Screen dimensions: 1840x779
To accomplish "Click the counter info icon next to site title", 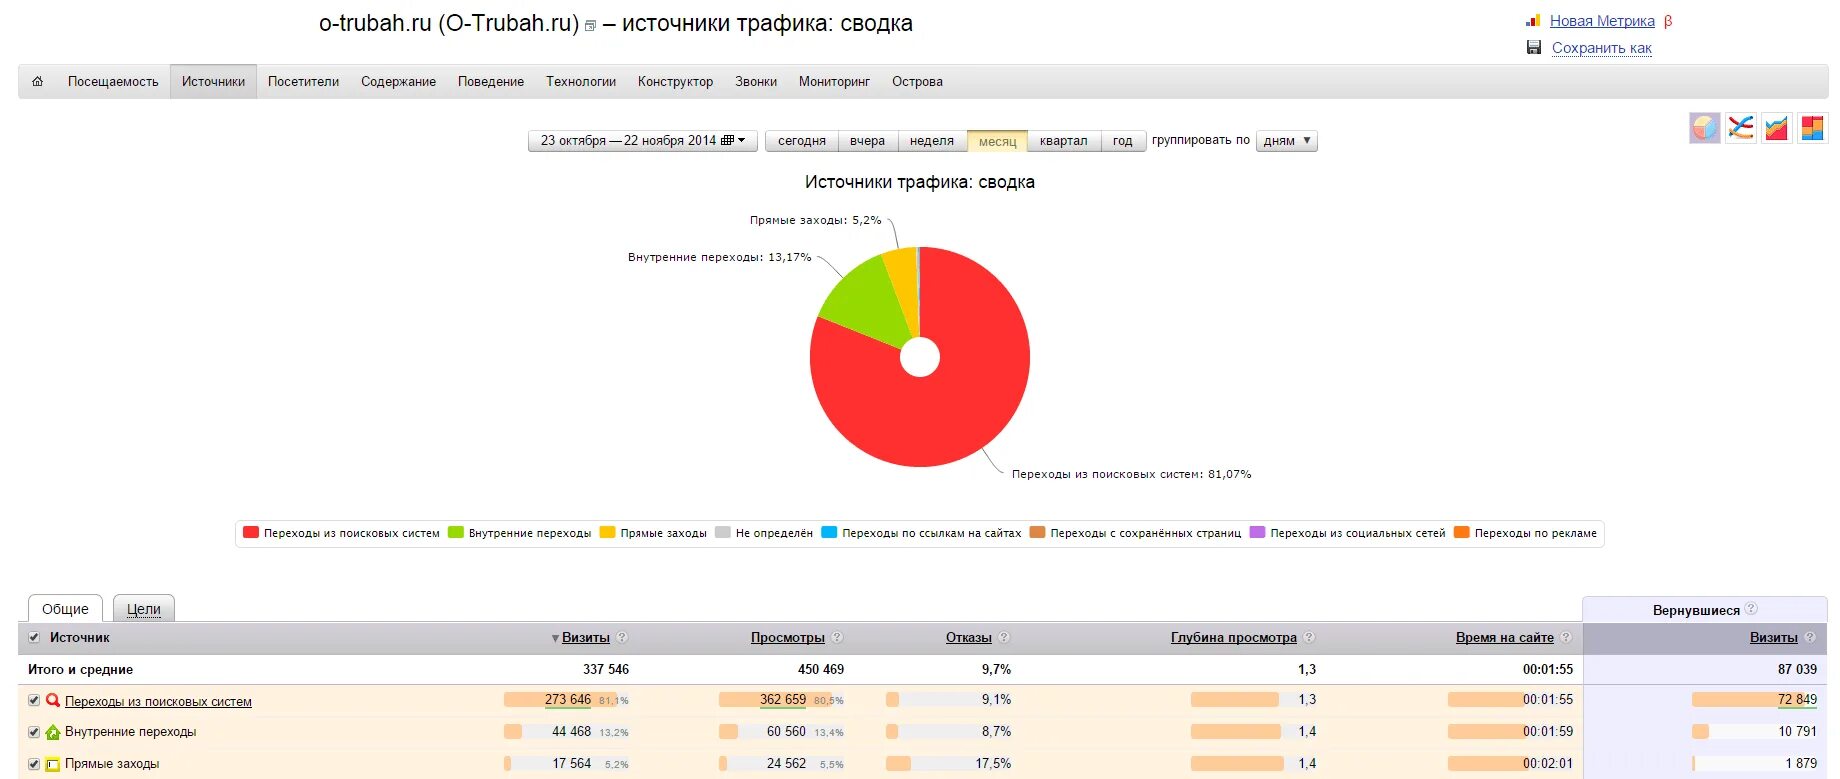I will 590,26.
